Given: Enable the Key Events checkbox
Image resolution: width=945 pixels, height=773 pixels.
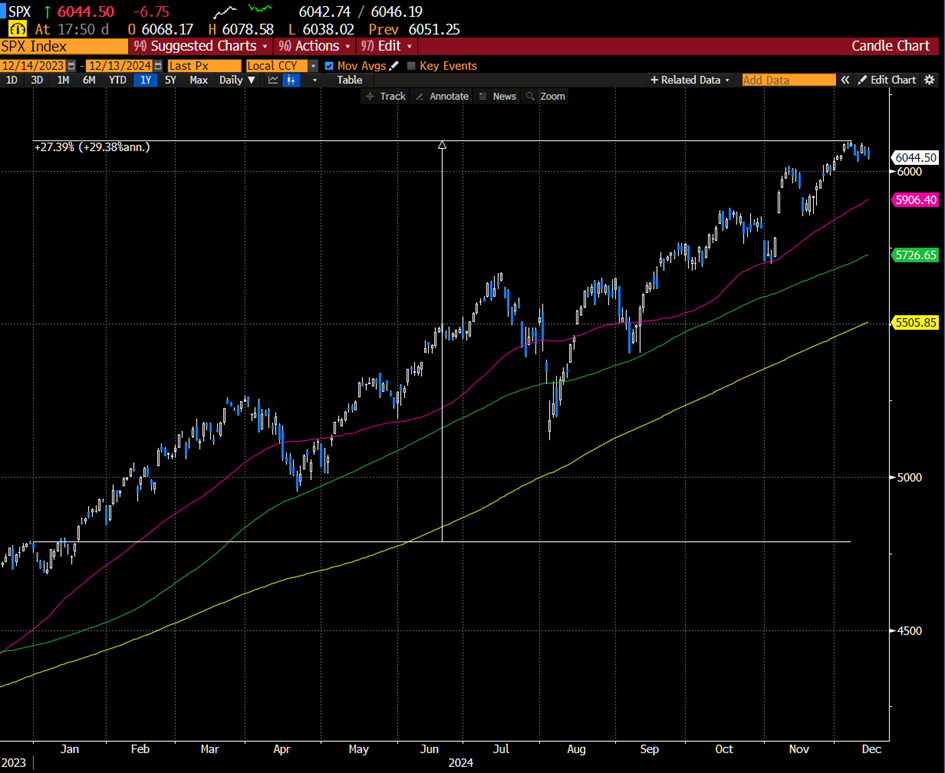Looking at the screenshot, I should coord(411,66).
